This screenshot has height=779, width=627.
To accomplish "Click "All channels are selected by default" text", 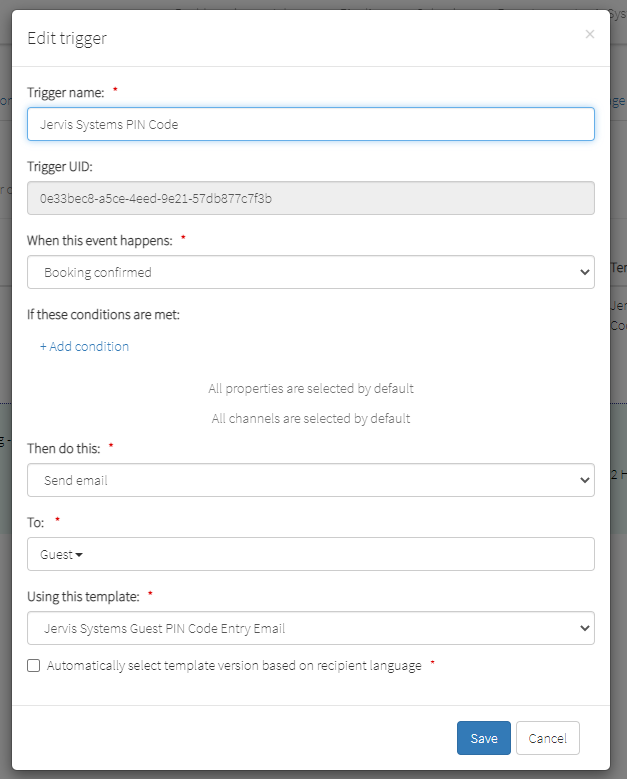I will 311,418.
